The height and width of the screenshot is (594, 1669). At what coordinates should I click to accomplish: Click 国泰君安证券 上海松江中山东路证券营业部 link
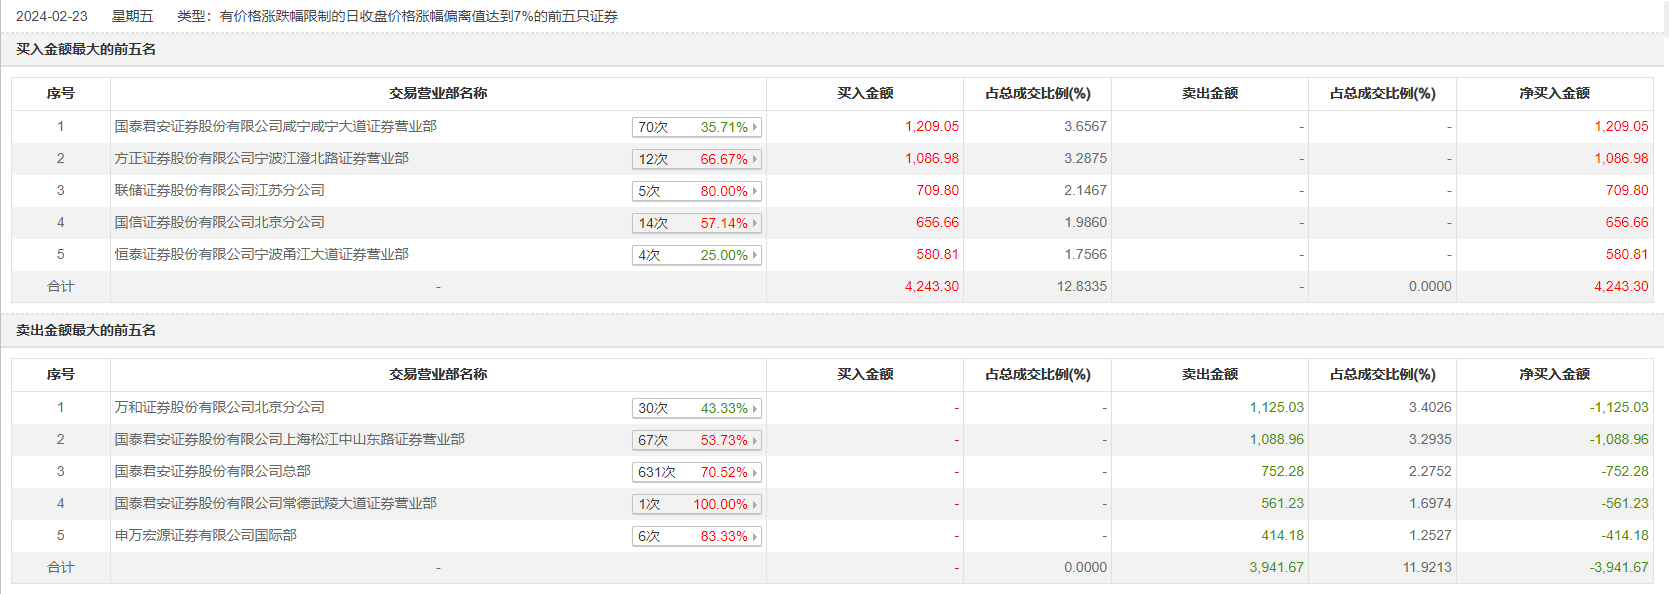coord(289,440)
